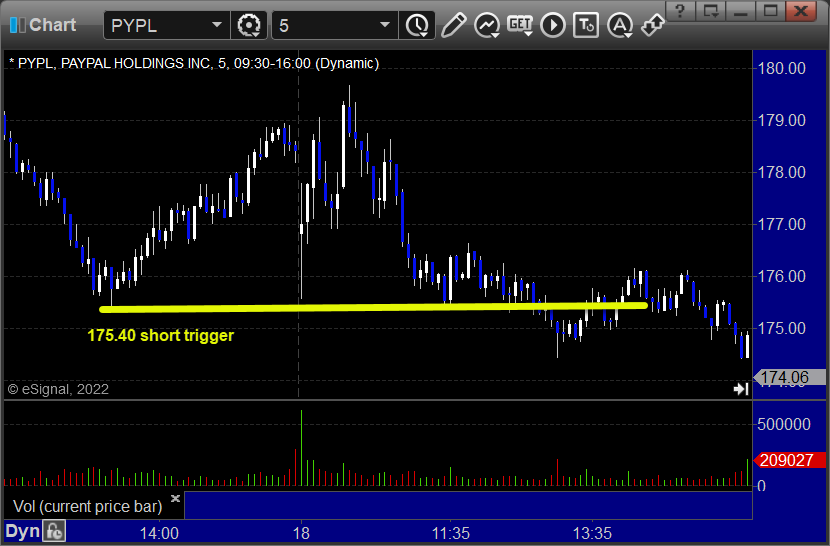Open the GET studies dropdown
The image size is (830, 546).
point(520,25)
